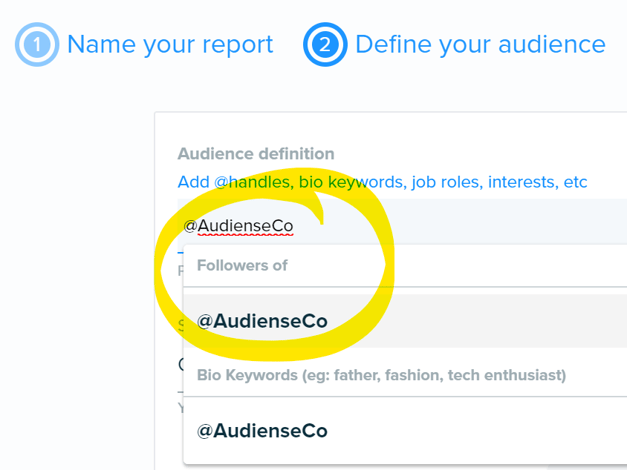This screenshot has height=470, width=627.
Task: Click empty input area right of typed handle
Action: [x=460, y=226]
